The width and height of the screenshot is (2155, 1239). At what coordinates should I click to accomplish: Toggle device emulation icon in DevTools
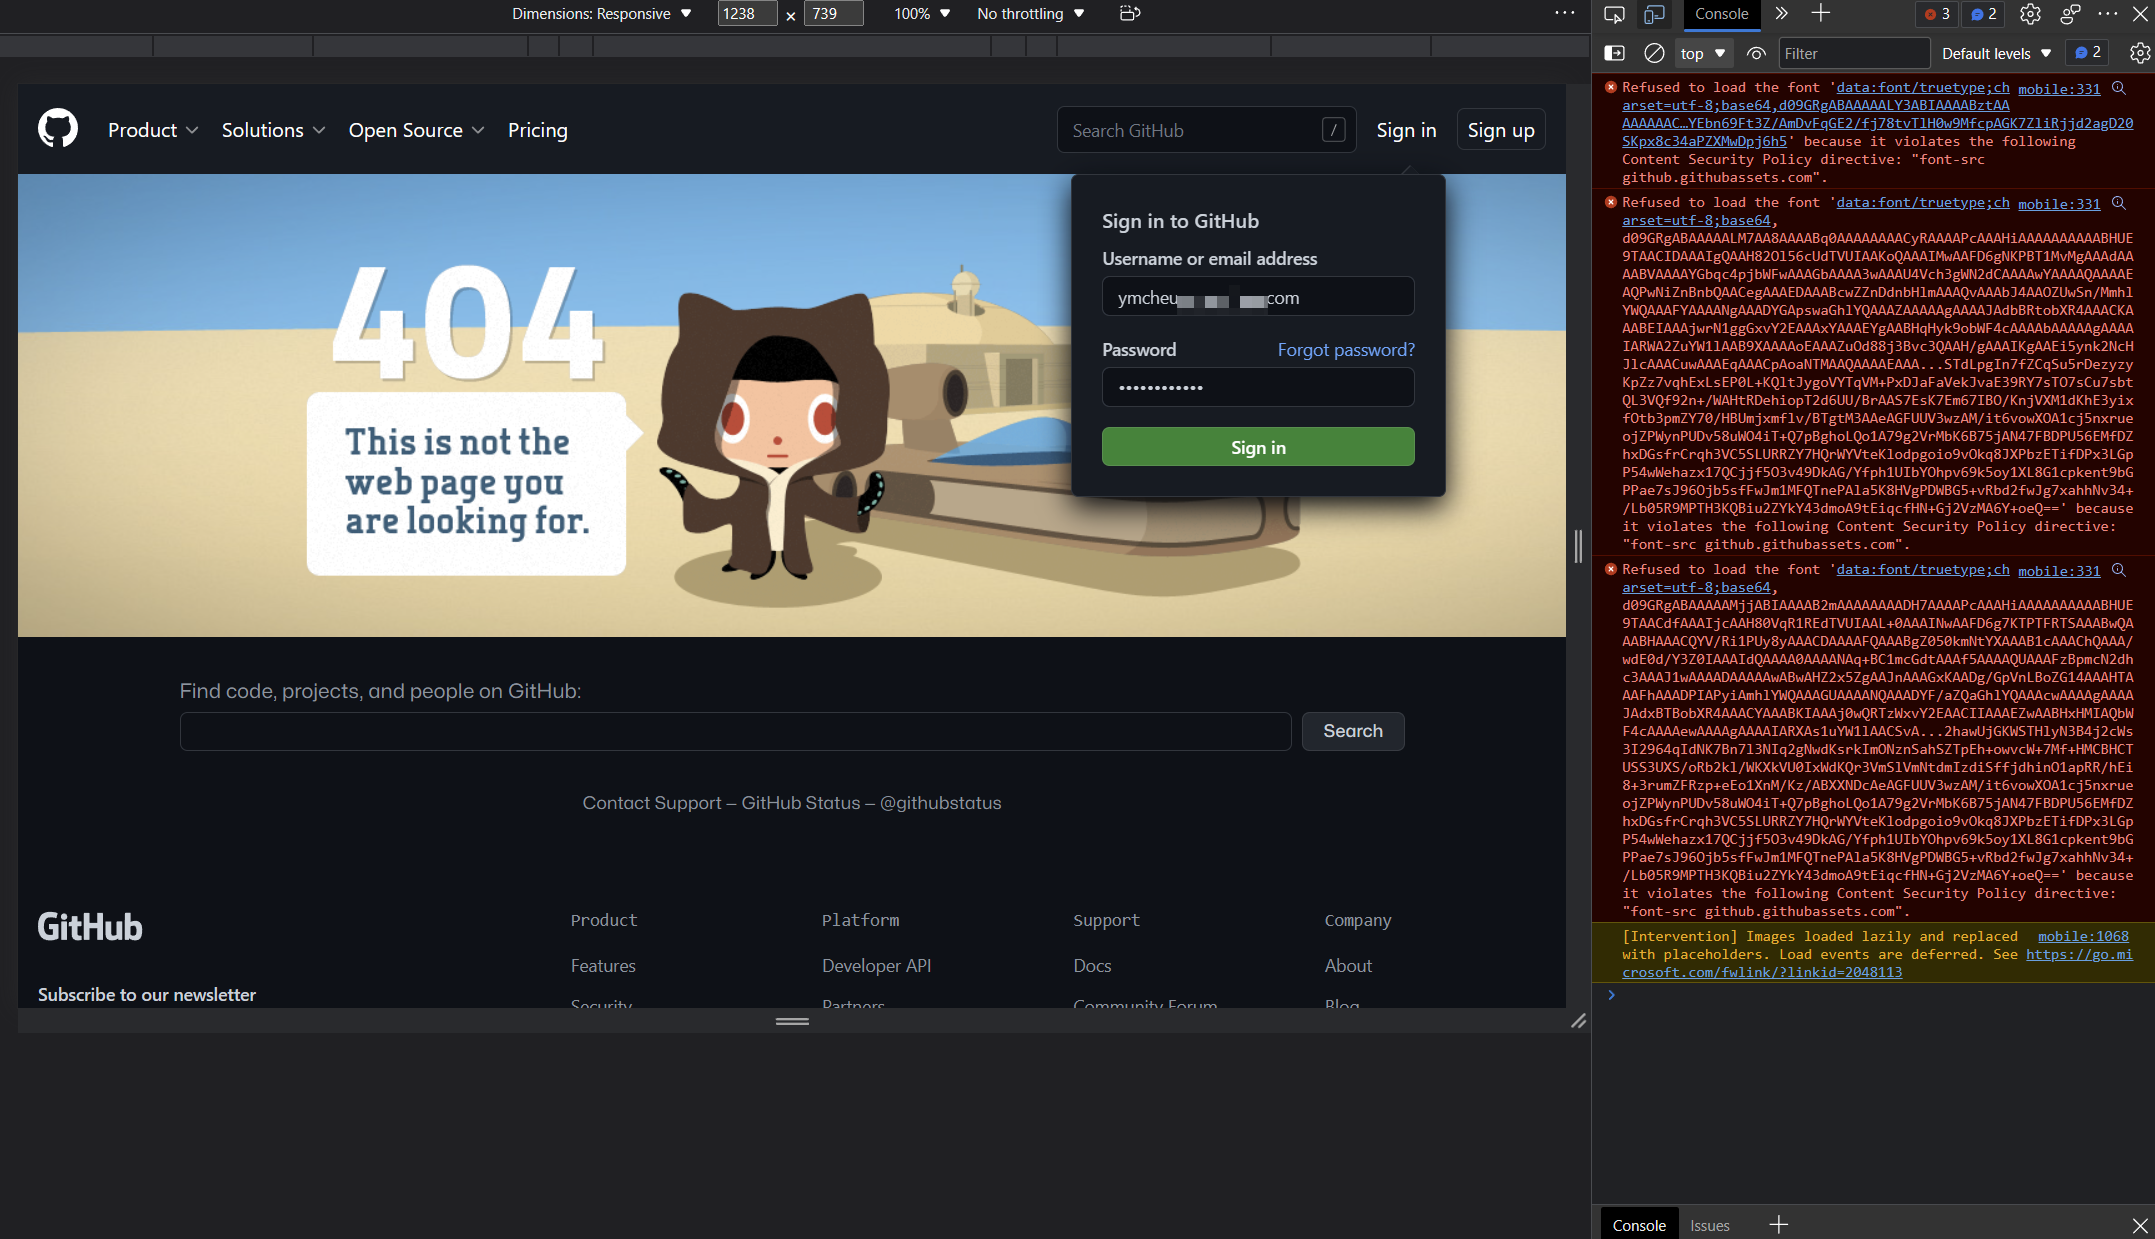click(1655, 14)
